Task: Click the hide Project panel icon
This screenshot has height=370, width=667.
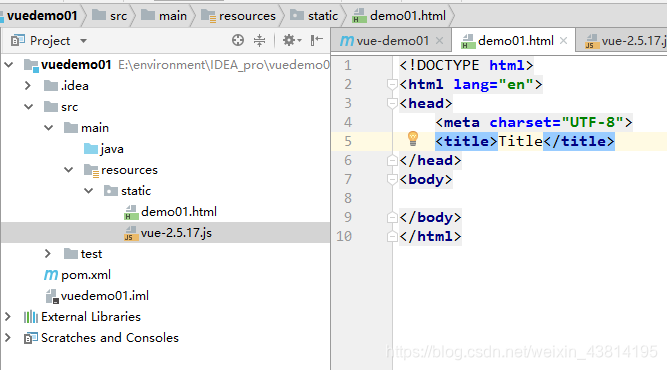Action: coord(316,40)
